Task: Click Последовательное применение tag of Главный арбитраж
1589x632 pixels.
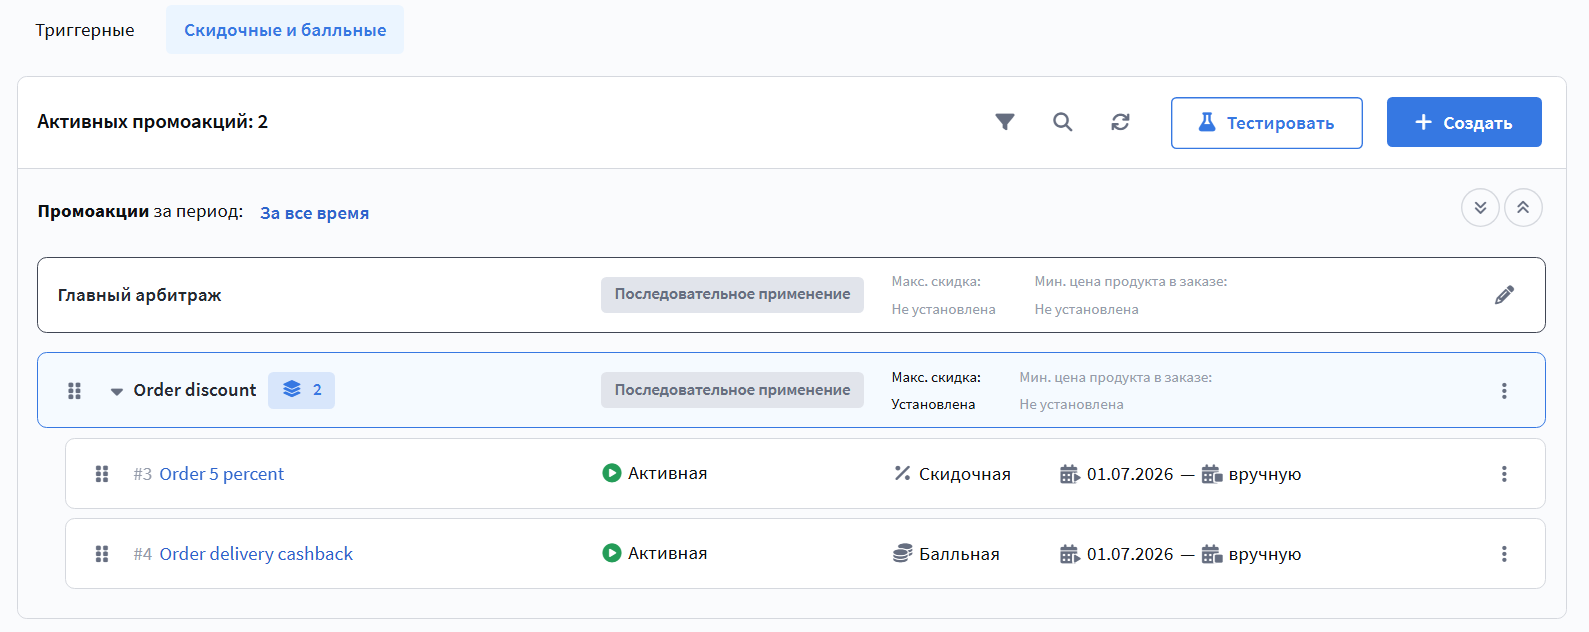Action: [732, 295]
